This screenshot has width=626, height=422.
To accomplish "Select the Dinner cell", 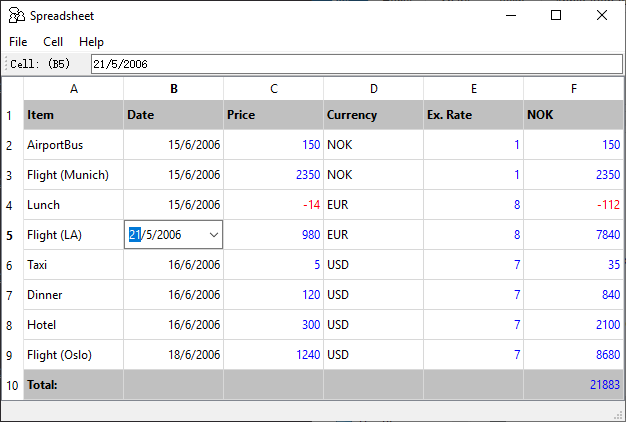I will click(73, 295).
